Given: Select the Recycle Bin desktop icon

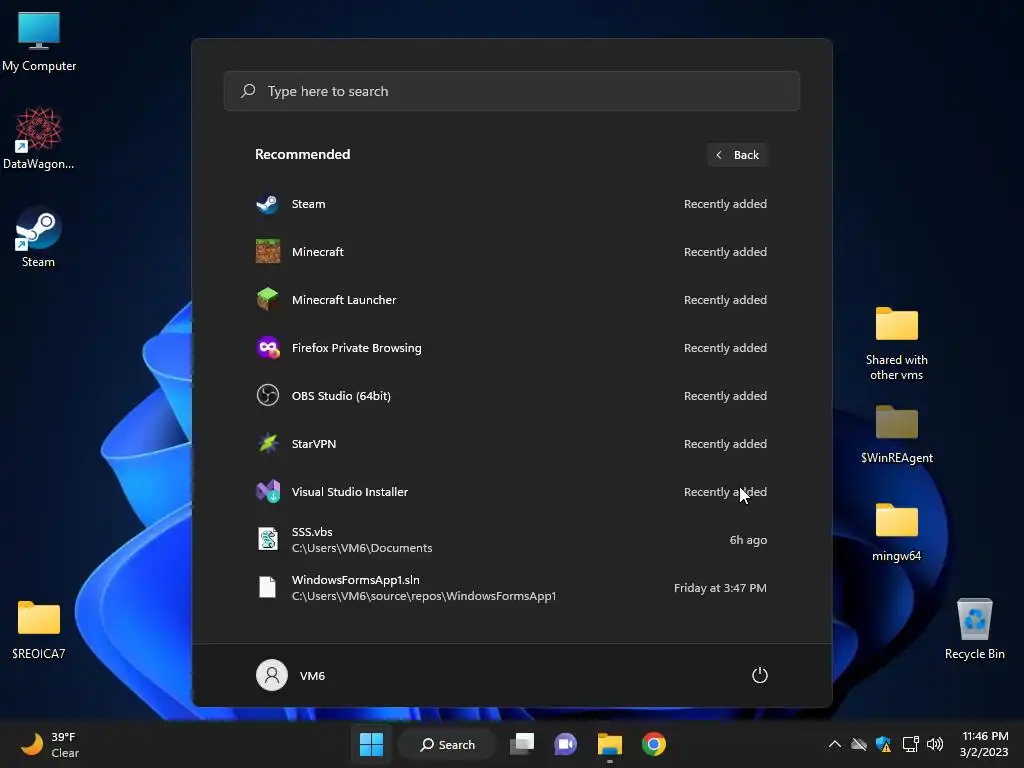Looking at the screenshot, I should [x=974, y=630].
